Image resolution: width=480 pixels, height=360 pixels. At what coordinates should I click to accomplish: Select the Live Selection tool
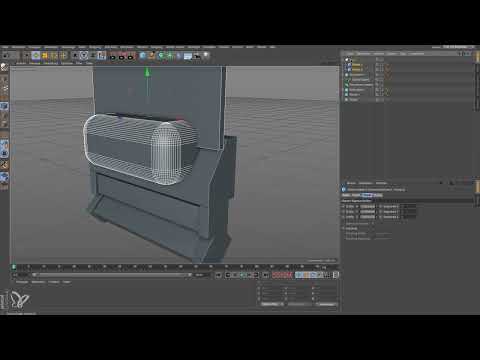pyautogui.click(x=27, y=56)
